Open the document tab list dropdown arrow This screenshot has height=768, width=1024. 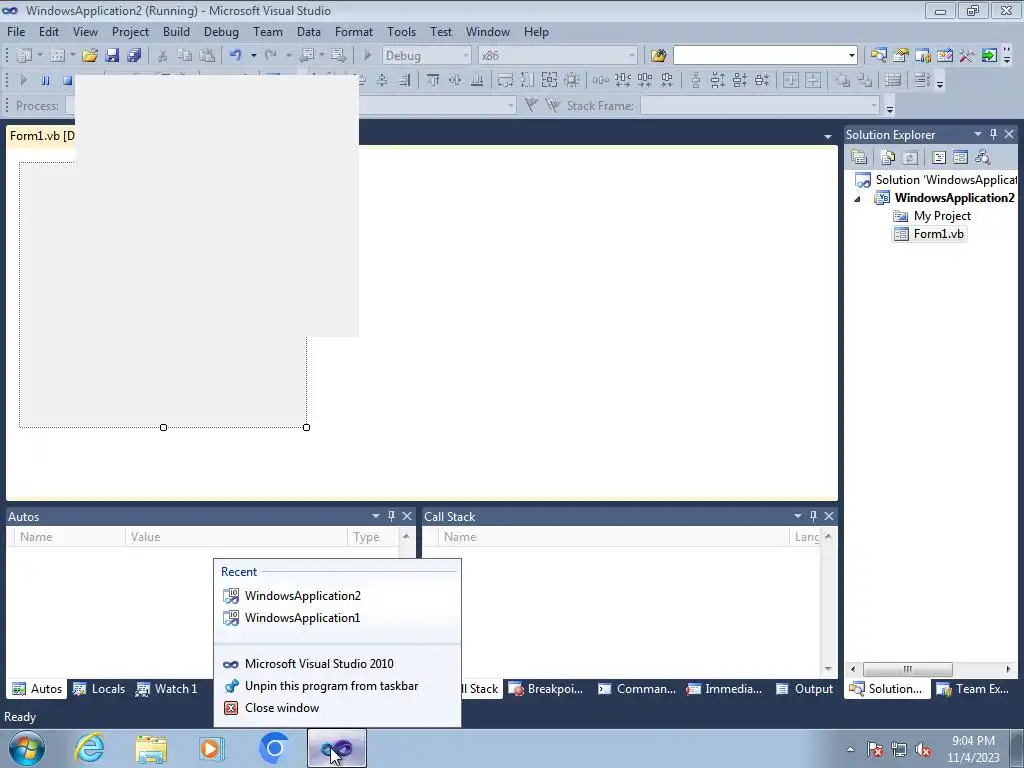(827, 136)
